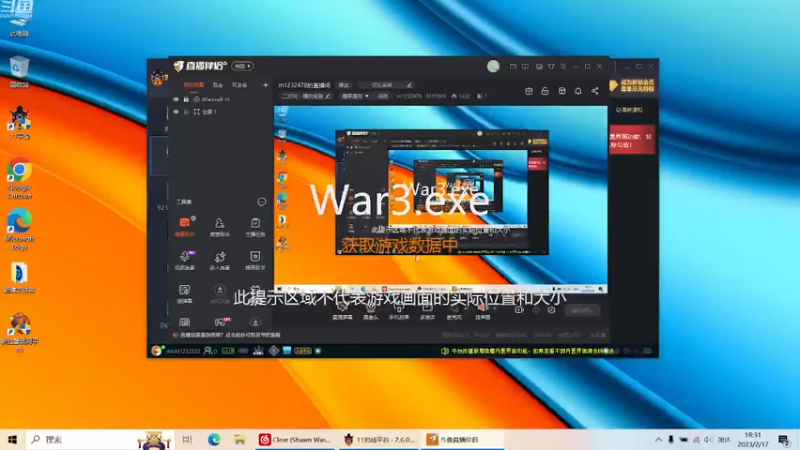Open the first tool in bottom toolbox row
This screenshot has height=450, width=800.
point(185,322)
